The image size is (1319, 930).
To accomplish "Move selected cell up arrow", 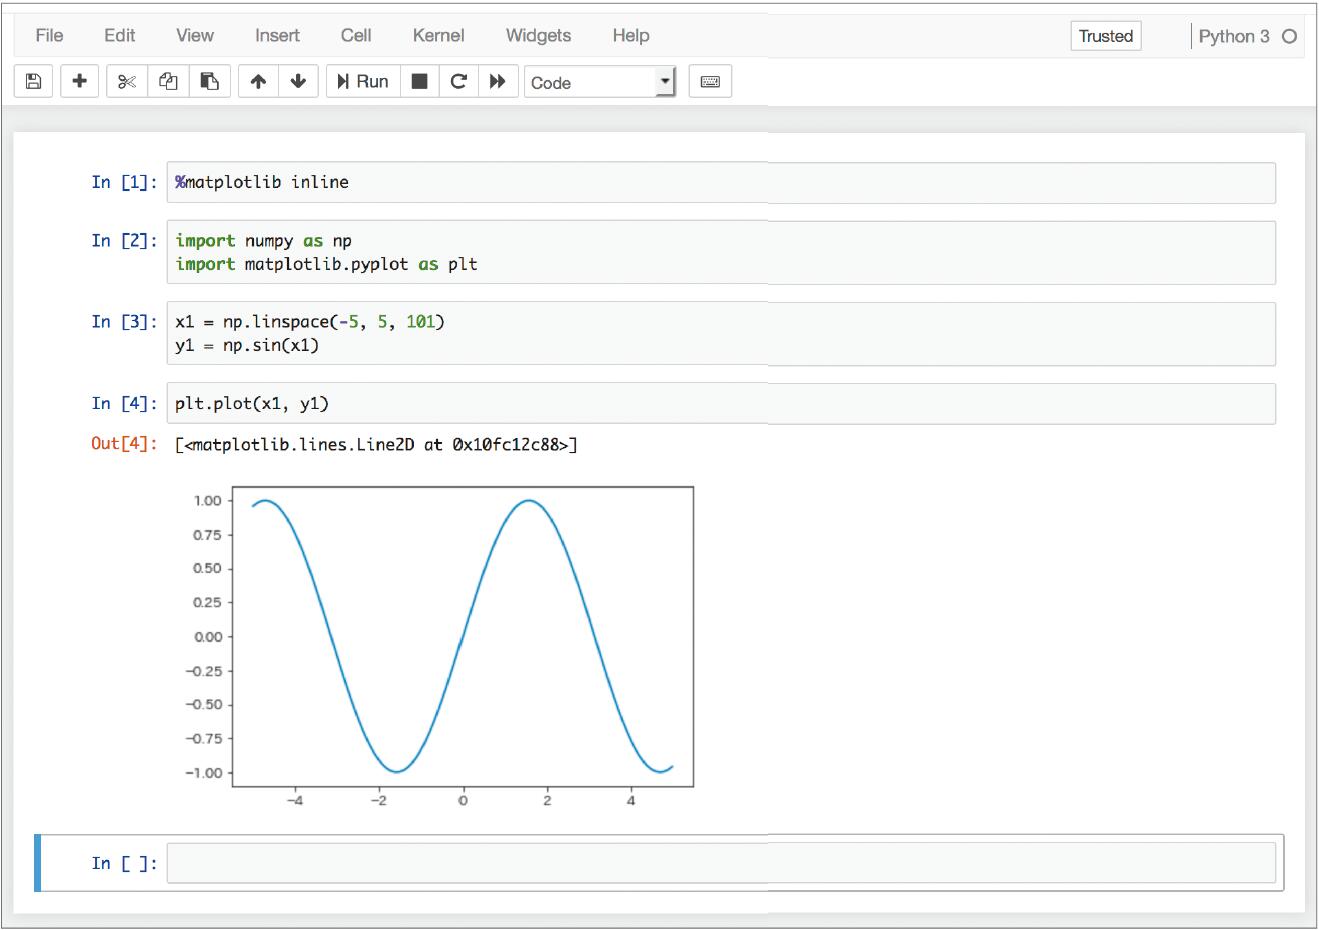I will pos(258,82).
